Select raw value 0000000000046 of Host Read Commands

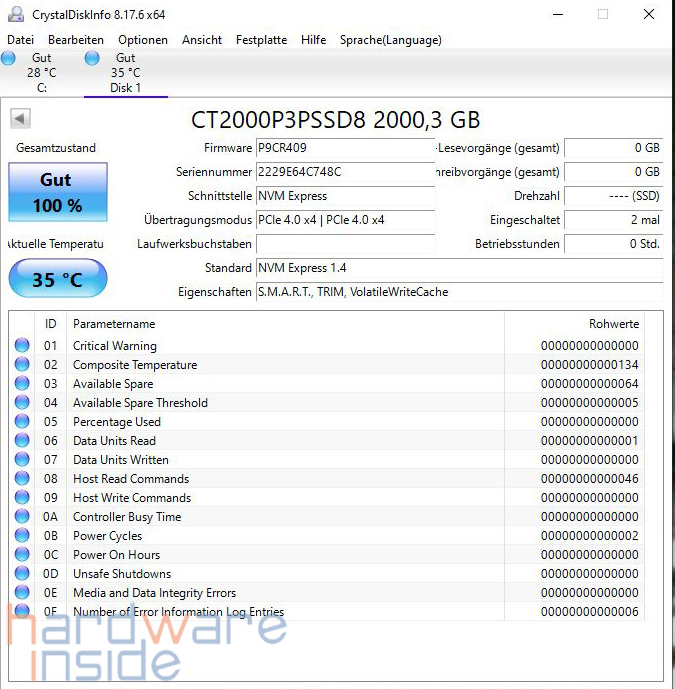(x=589, y=479)
